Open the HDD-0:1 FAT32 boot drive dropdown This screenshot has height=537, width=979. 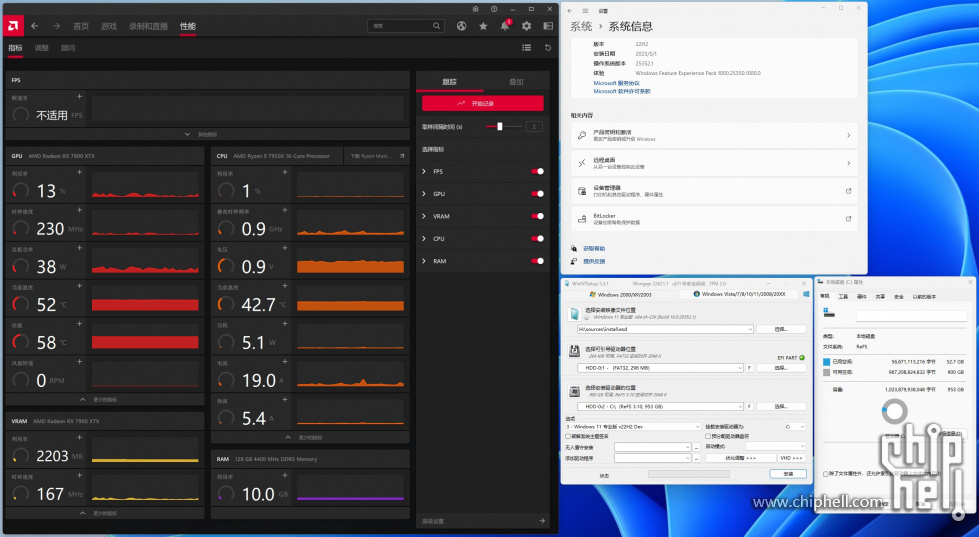pyautogui.click(x=740, y=368)
